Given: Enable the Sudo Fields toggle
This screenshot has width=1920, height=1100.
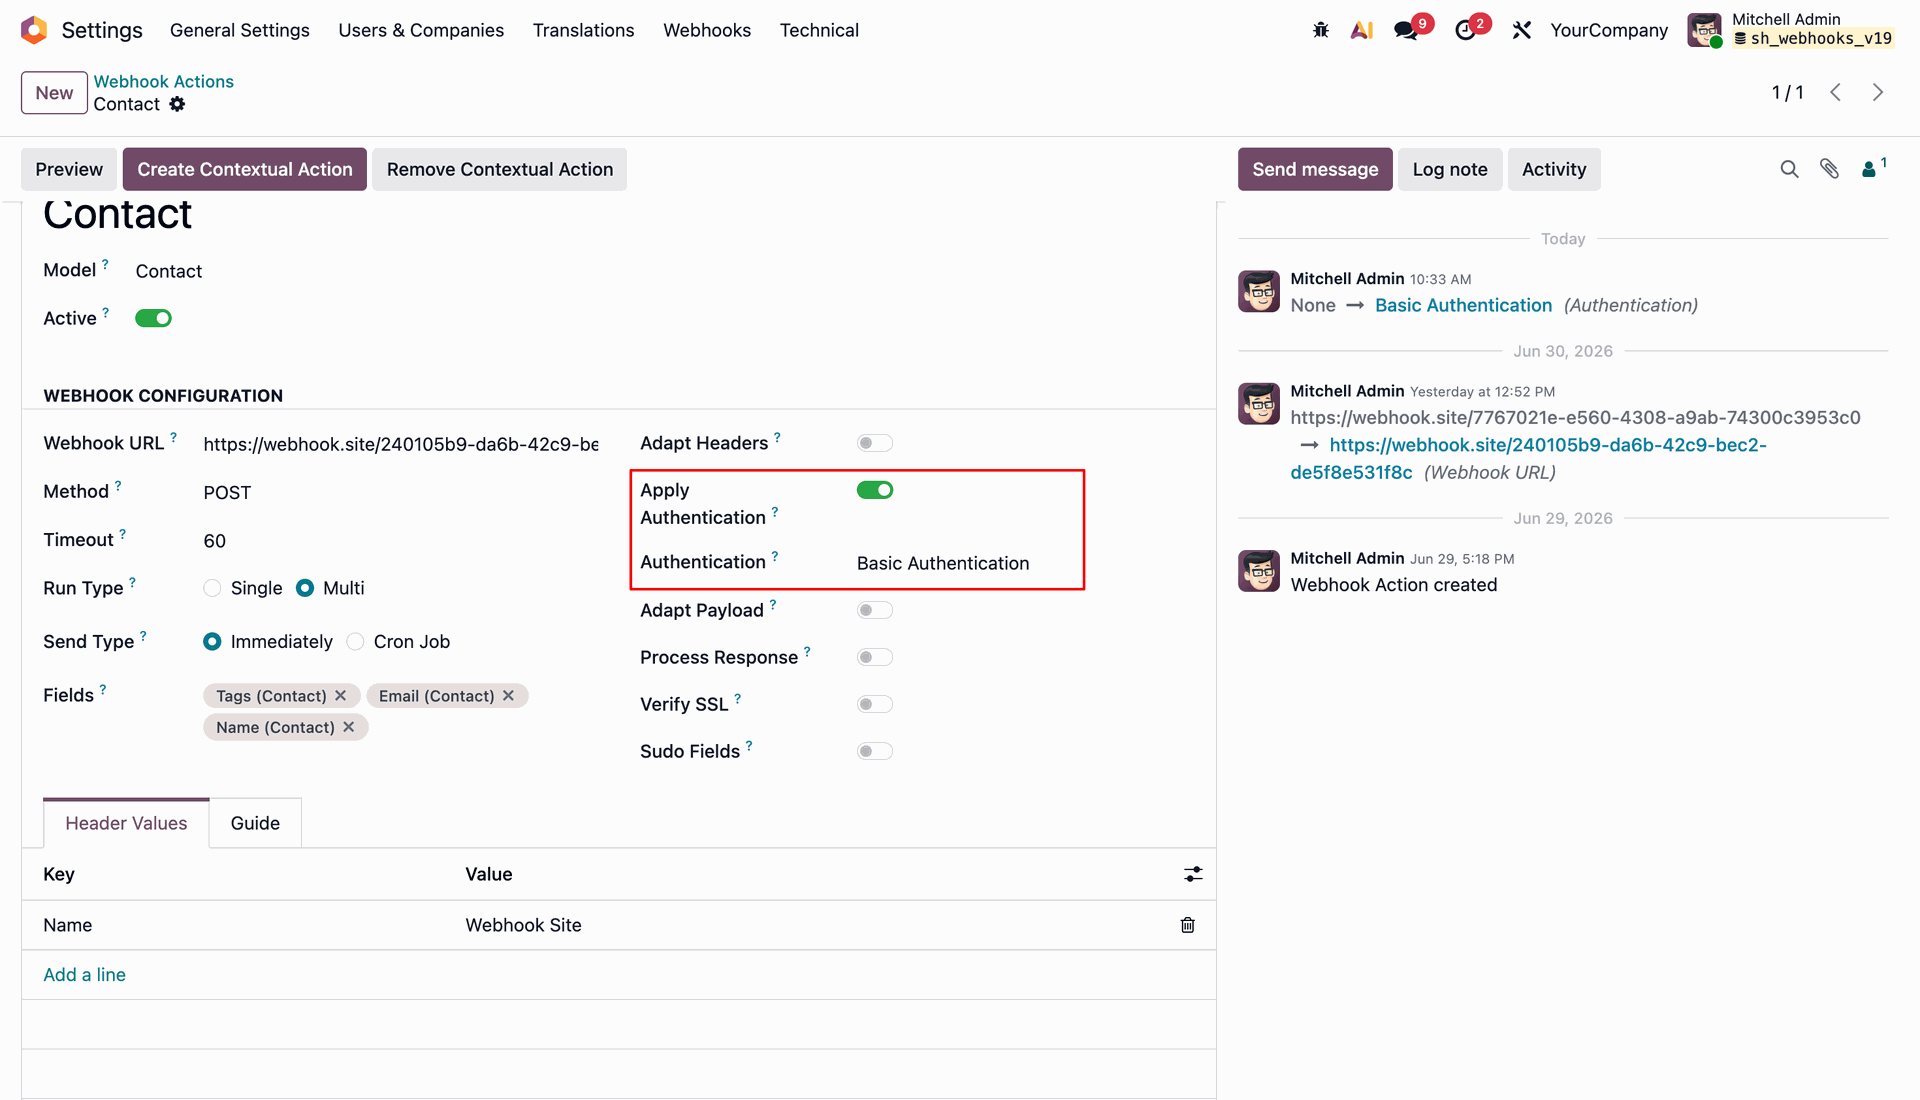Looking at the screenshot, I should [x=874, y=751].
